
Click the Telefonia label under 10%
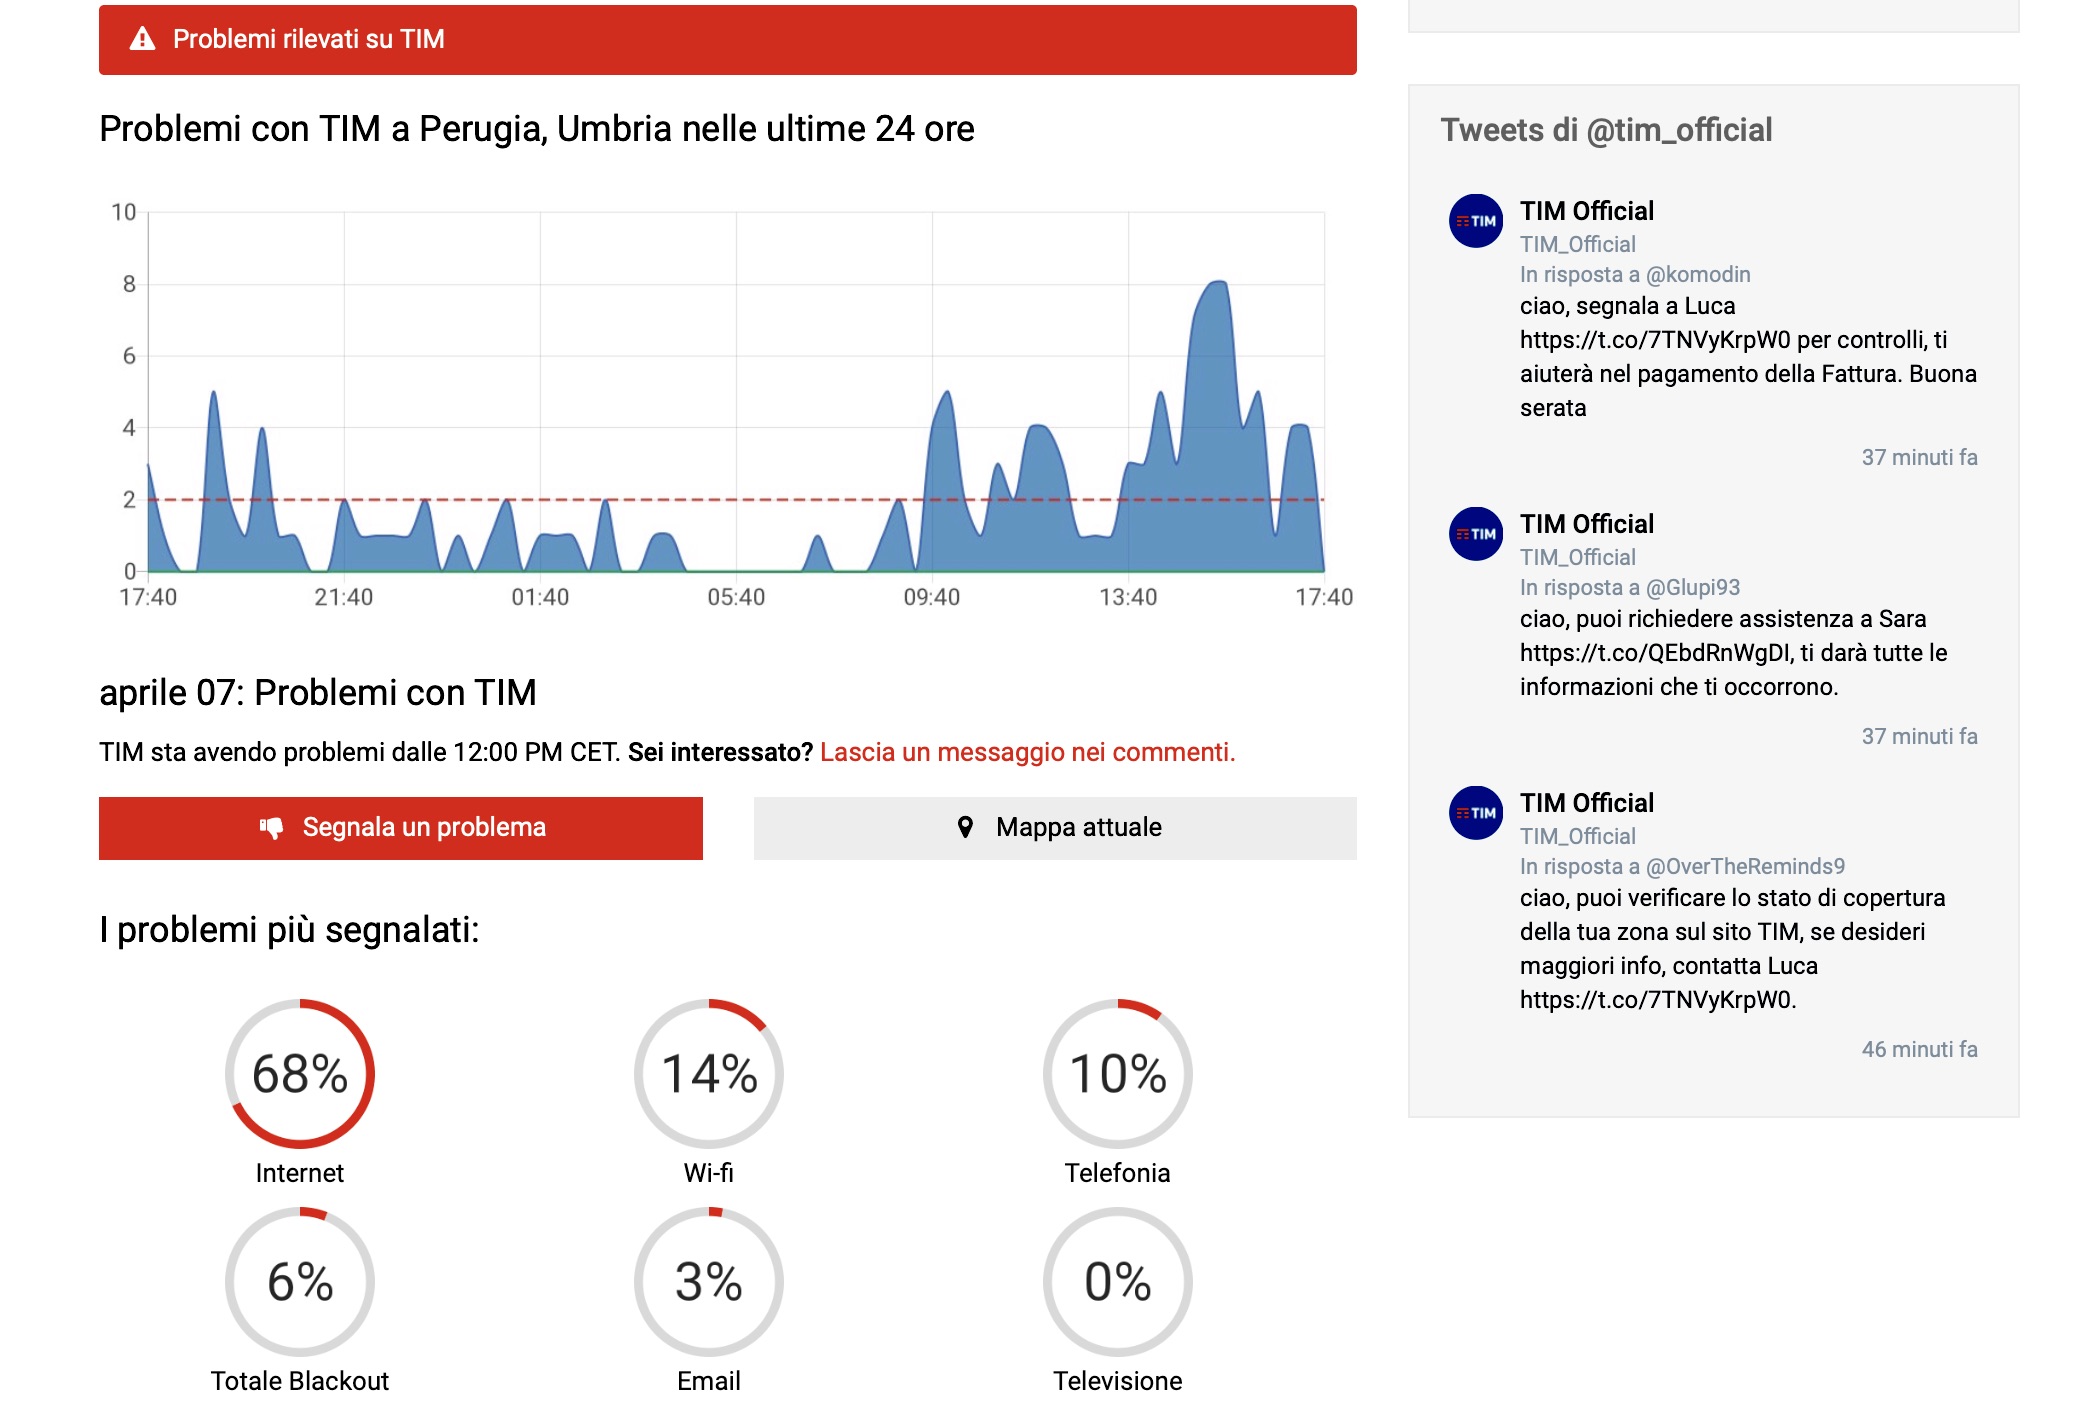pos(1117,1173)
